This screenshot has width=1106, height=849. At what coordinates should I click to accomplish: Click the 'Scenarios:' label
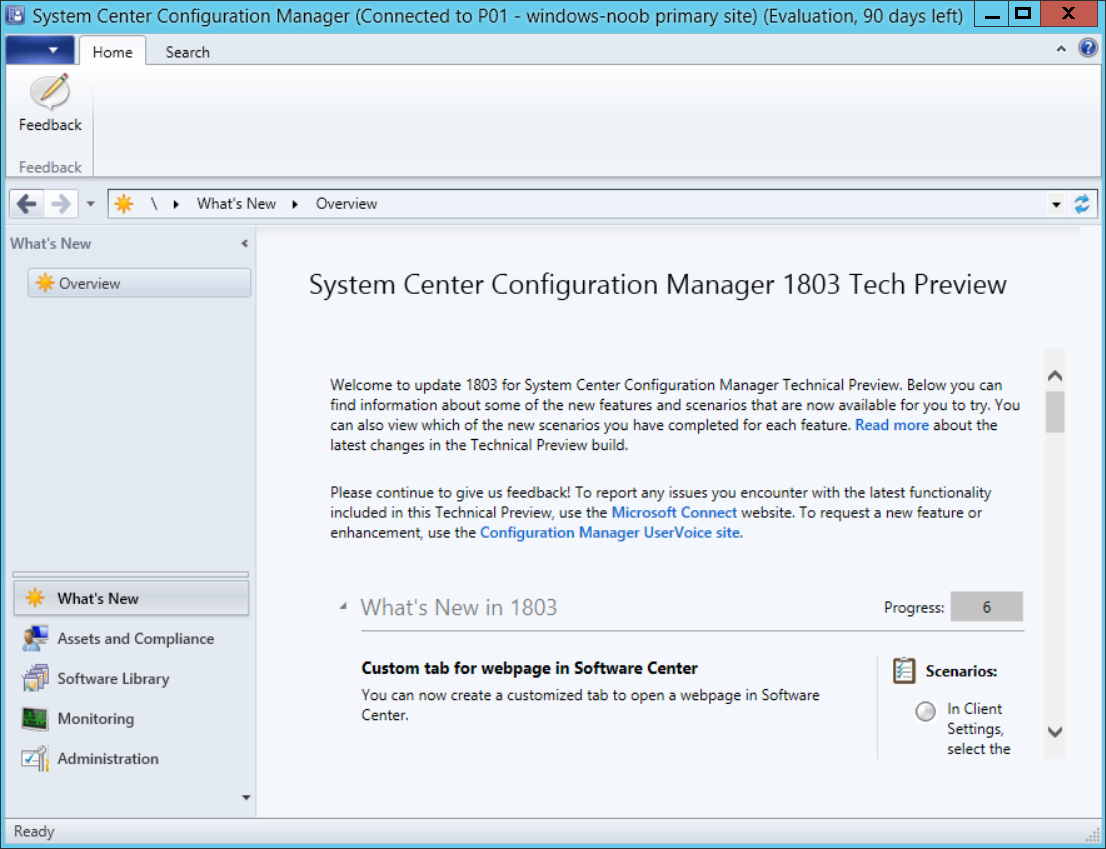[961, 671]
